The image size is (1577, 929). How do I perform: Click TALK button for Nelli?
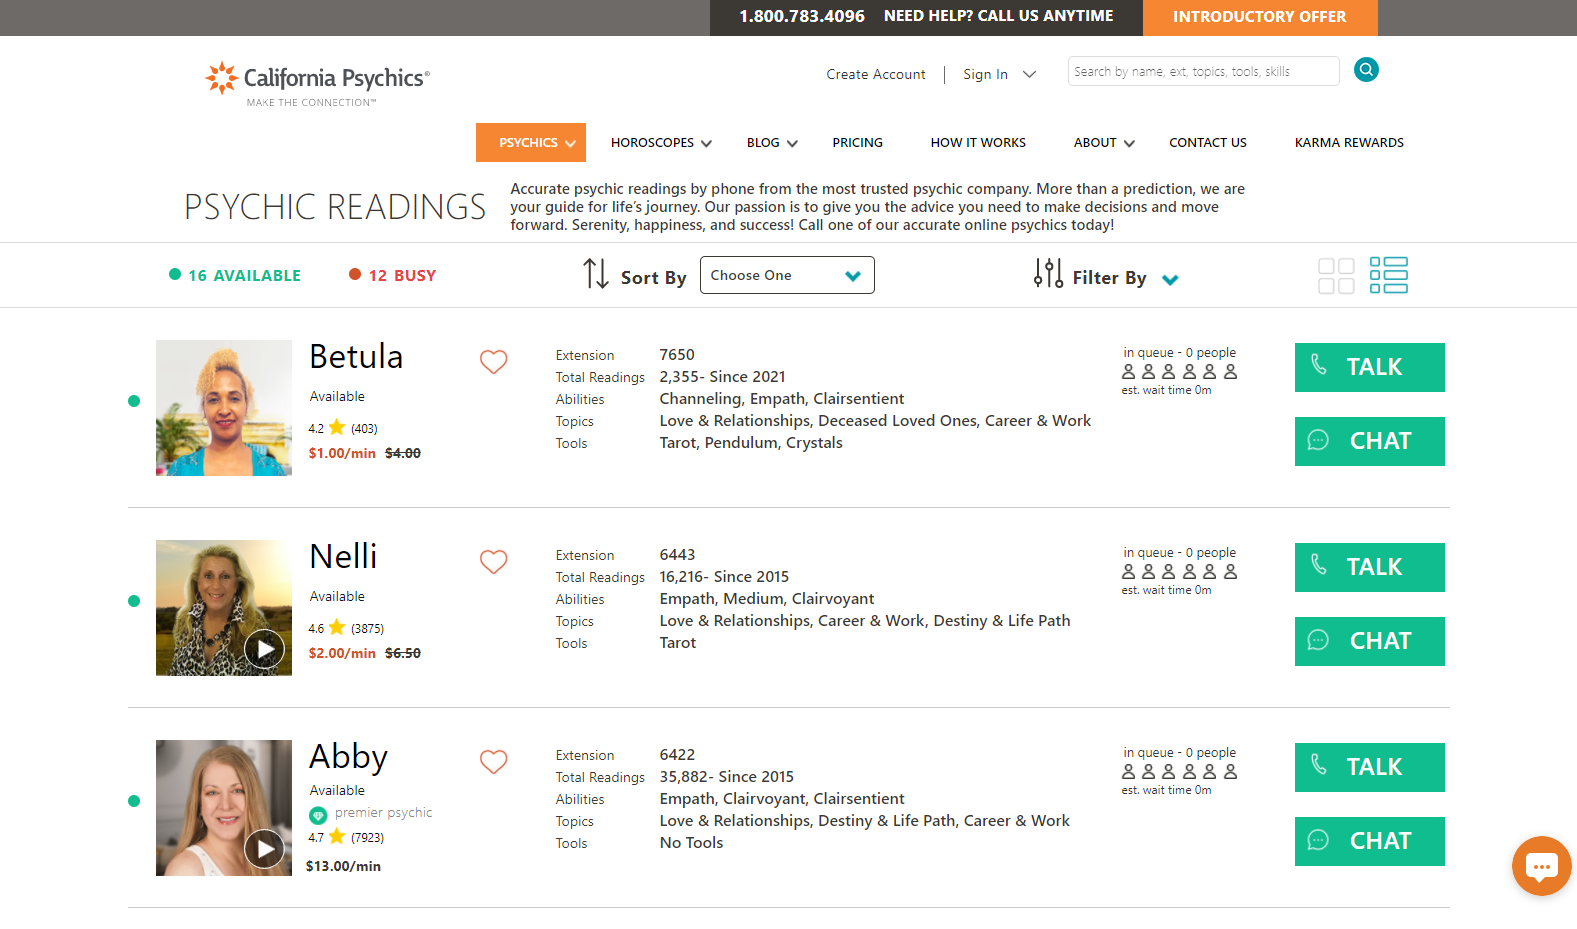(1369, 567)
